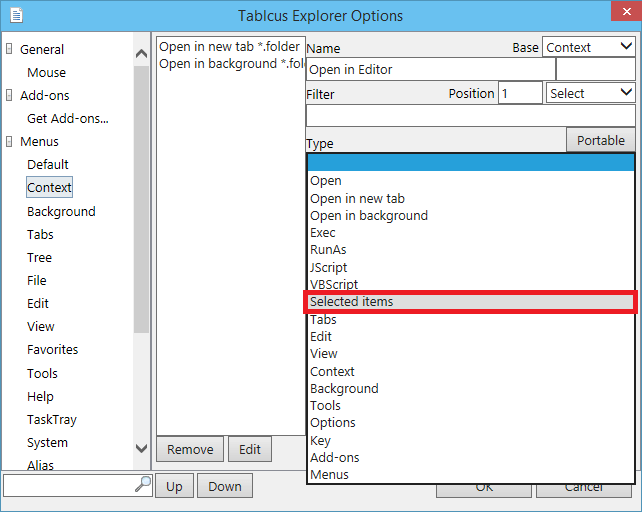Choose Open in background type

point(471,215)
